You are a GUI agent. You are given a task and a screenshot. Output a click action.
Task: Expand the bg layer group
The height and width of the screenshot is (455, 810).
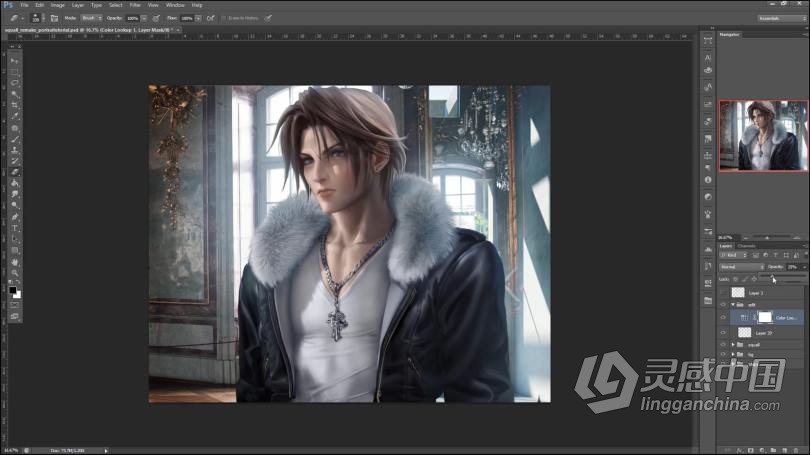(733, 354)
